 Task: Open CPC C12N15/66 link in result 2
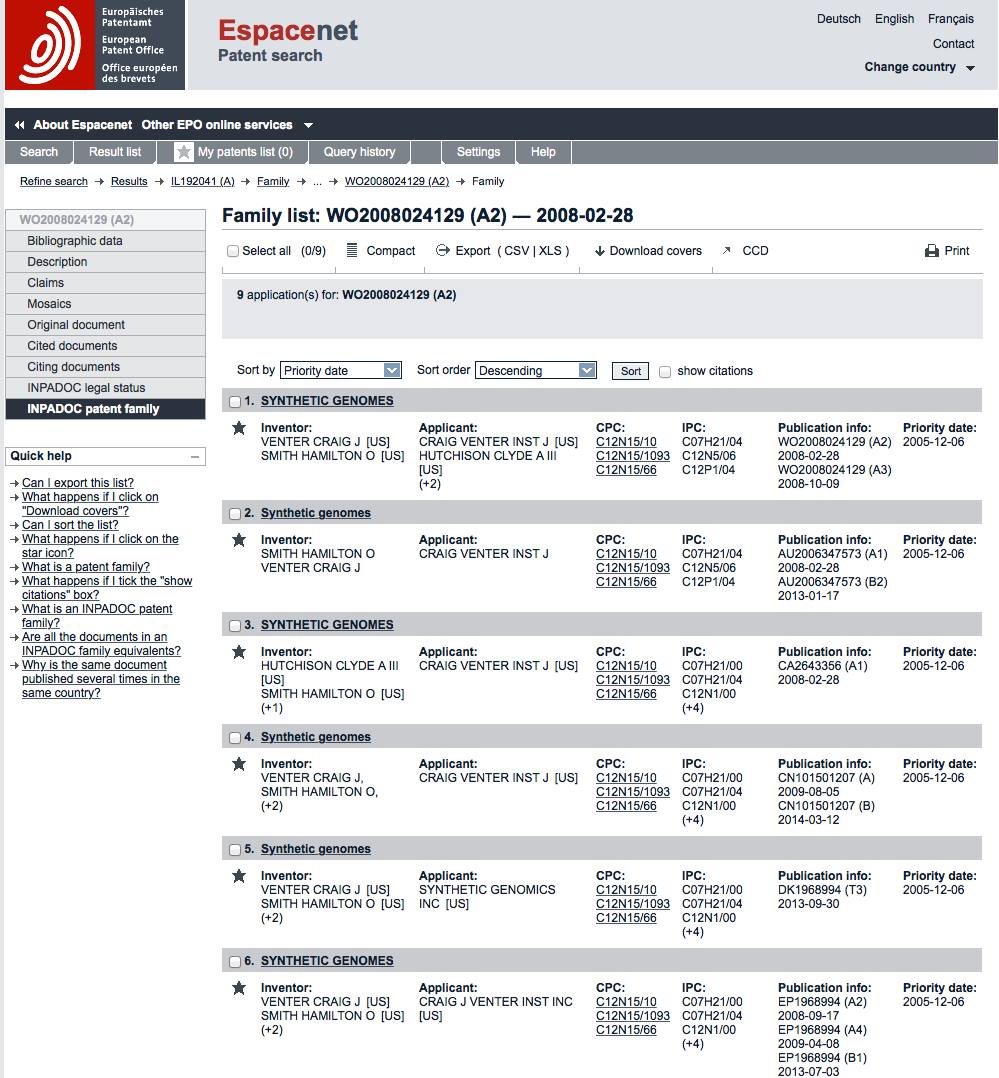tap(626, 582)
